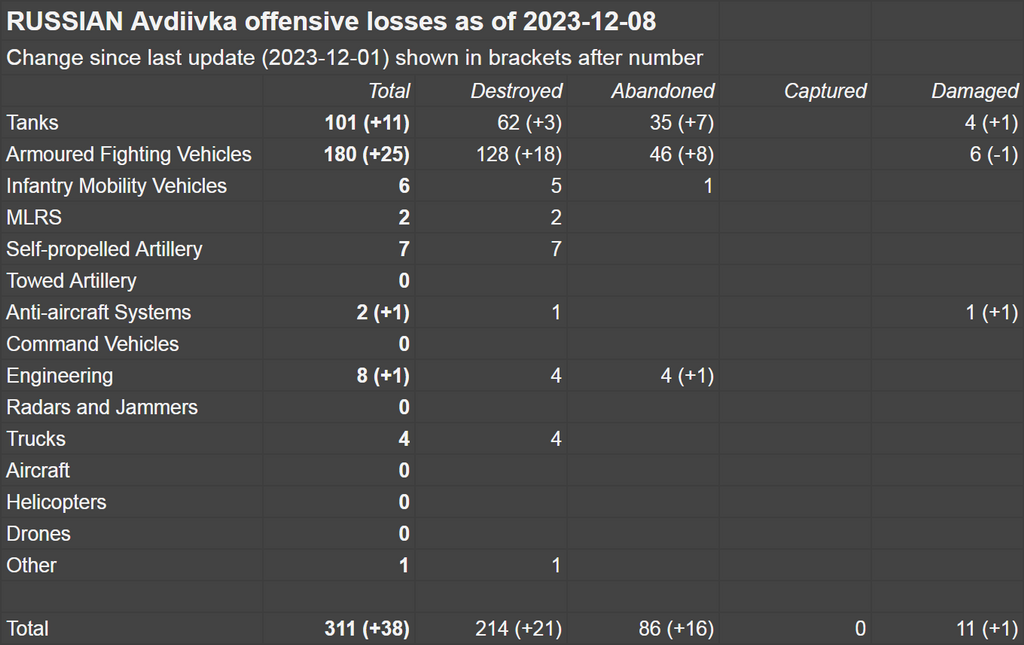Click the title cell about Avdiivka offensive losses
1024x645 pixels.
click(x=331, y=22)
